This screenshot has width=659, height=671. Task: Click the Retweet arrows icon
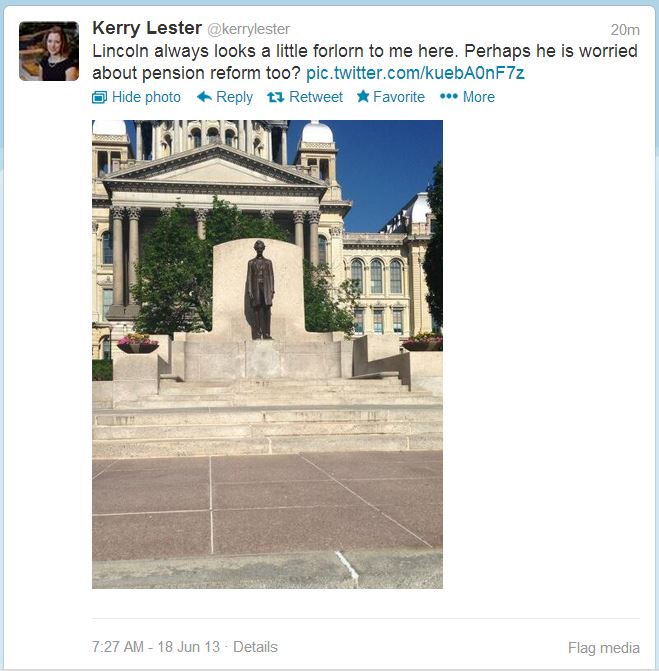pos(276,98)
